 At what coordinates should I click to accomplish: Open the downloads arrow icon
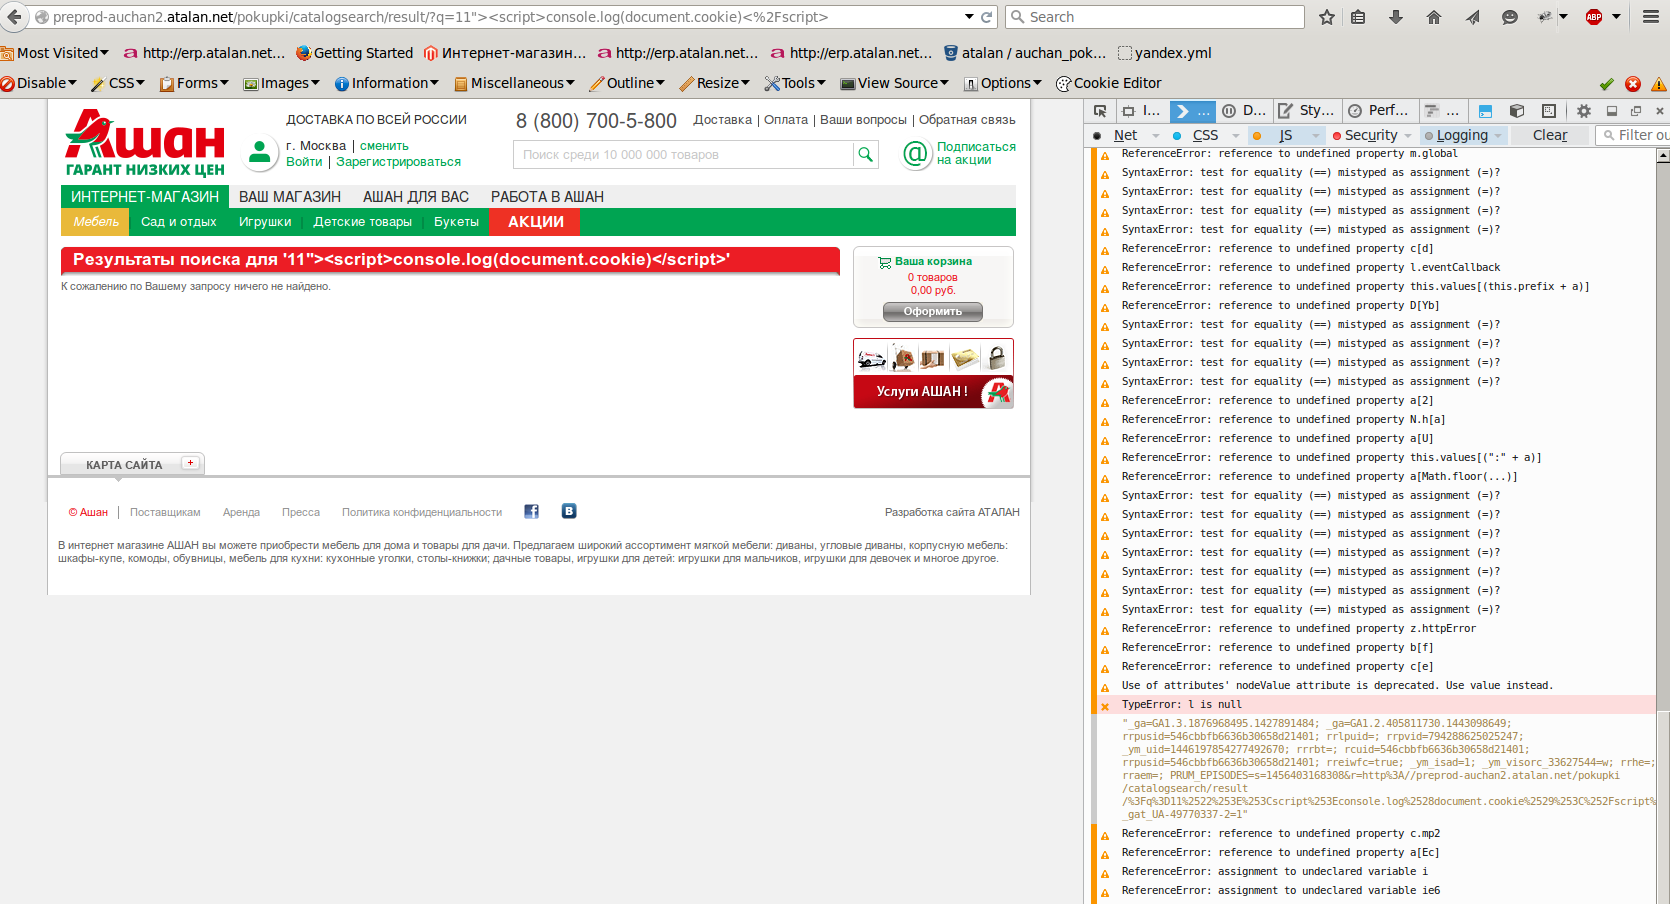1396,17
